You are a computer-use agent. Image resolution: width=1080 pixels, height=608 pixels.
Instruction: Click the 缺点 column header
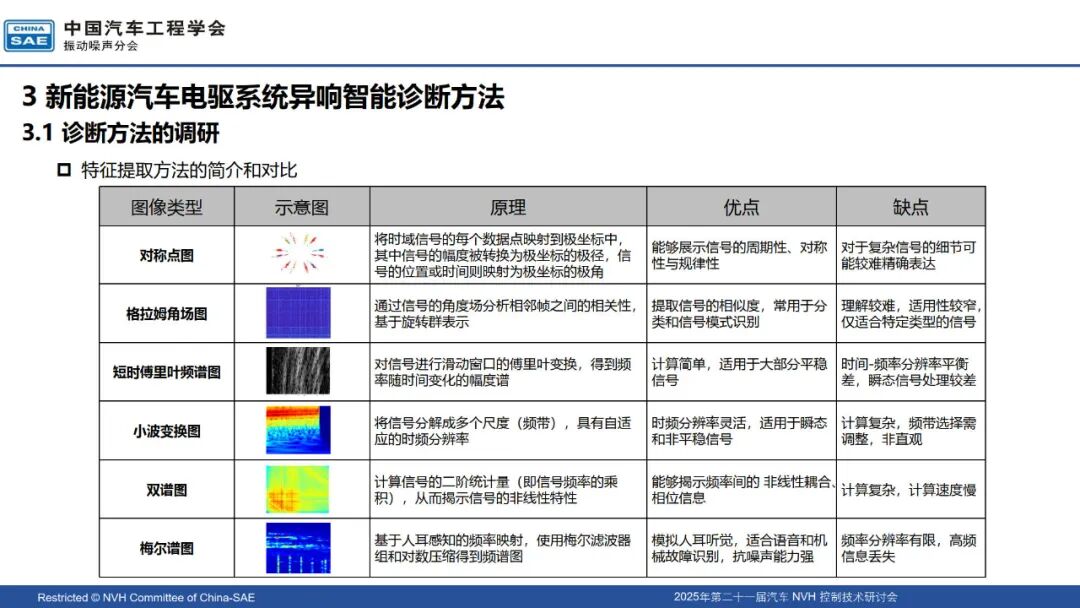pos(910,207)
